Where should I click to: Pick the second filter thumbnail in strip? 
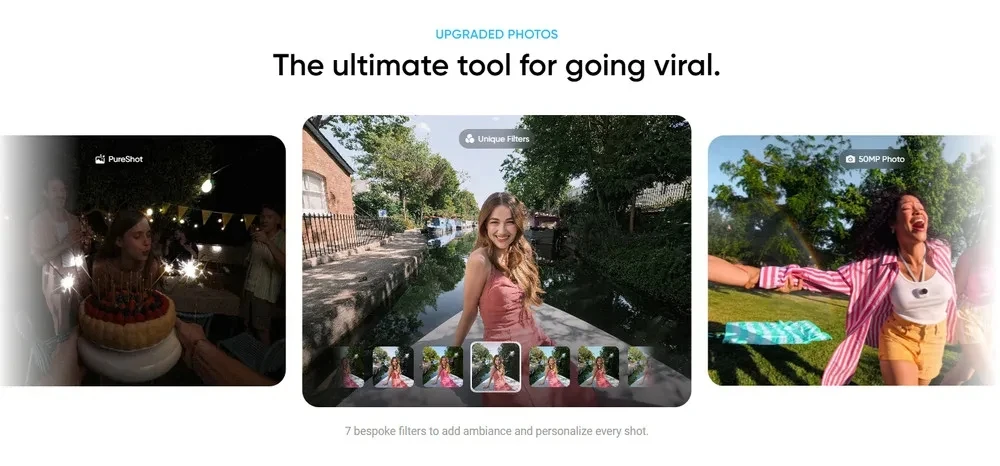393,367
